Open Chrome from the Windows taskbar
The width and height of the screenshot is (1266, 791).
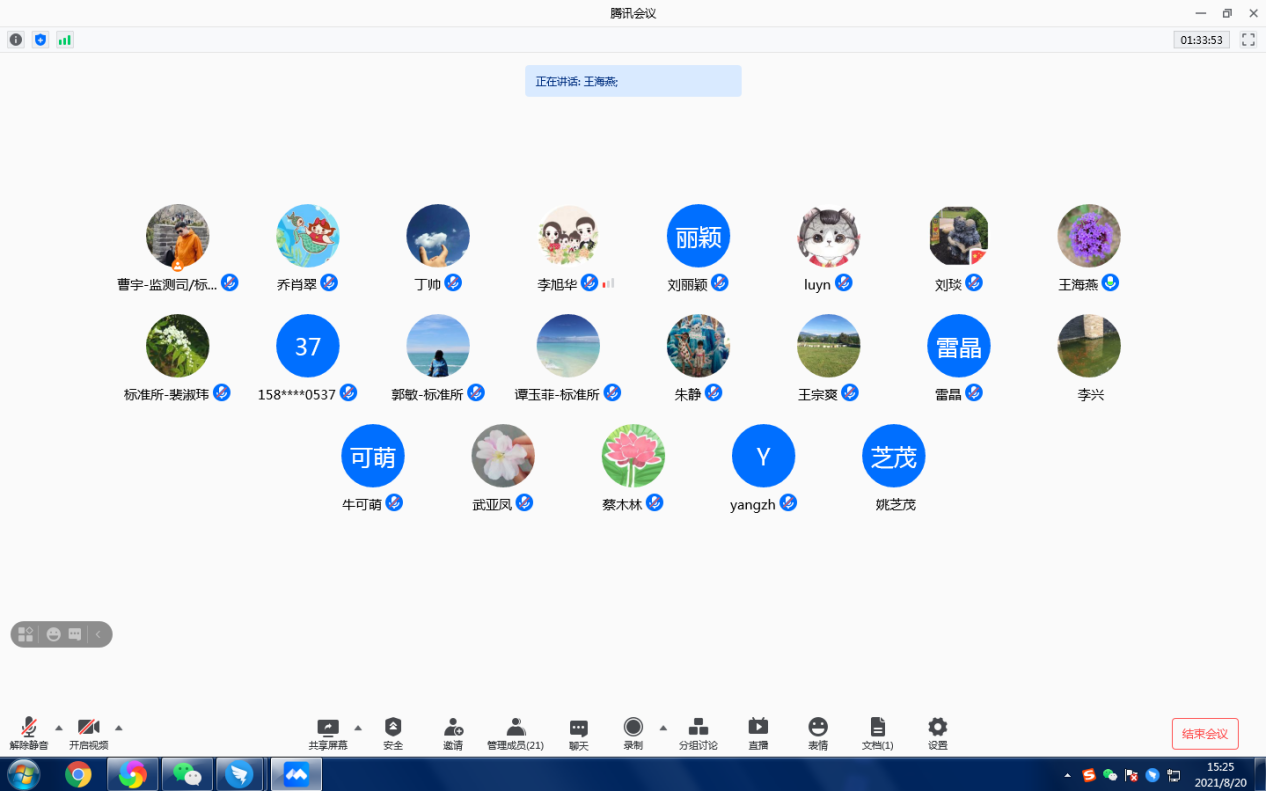(78, 774)
